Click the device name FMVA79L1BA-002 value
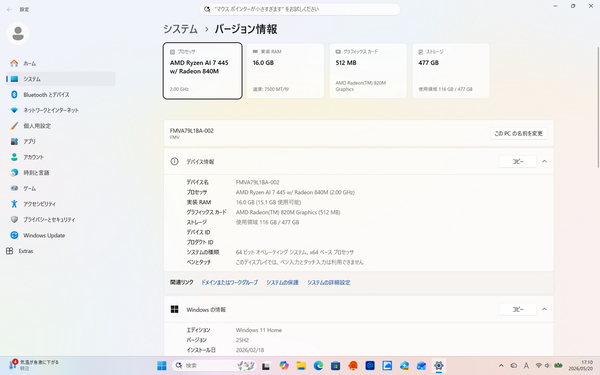 click(258, 182)
